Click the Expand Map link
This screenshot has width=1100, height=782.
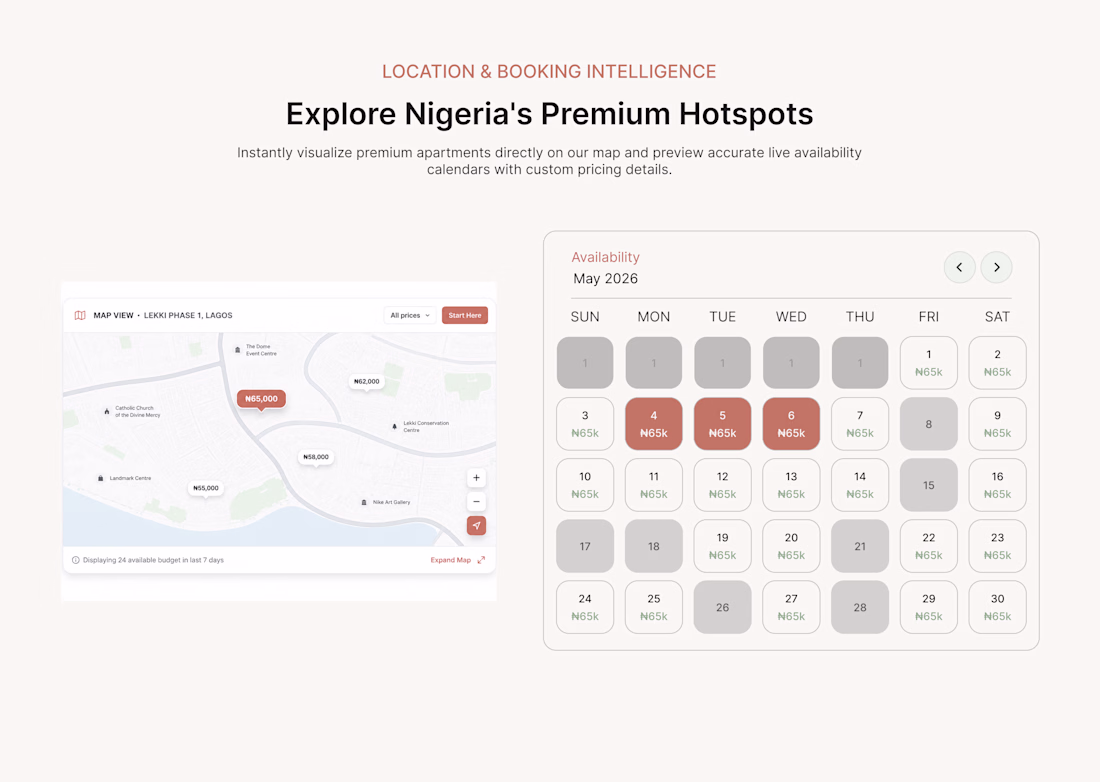(450, 560)
